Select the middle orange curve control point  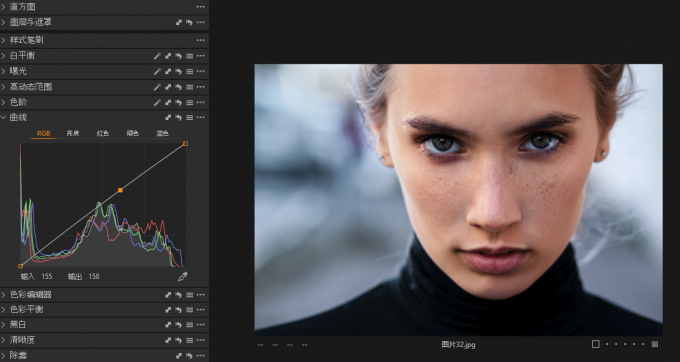pyautogui.click(x=120, y=190)
